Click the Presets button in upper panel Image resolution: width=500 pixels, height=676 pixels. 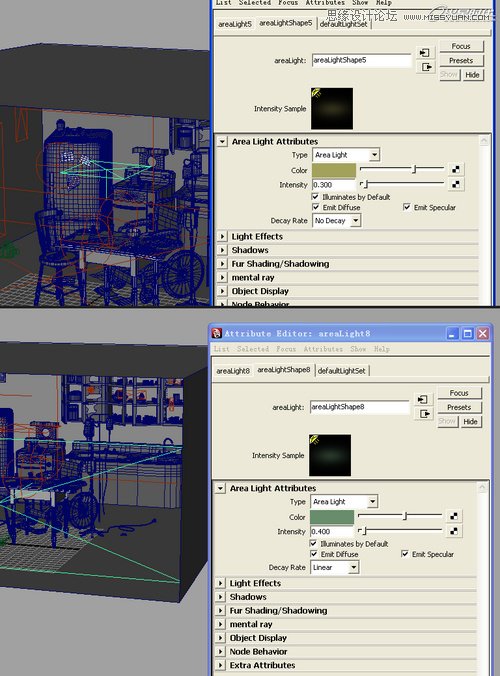[x=461, y=60]
